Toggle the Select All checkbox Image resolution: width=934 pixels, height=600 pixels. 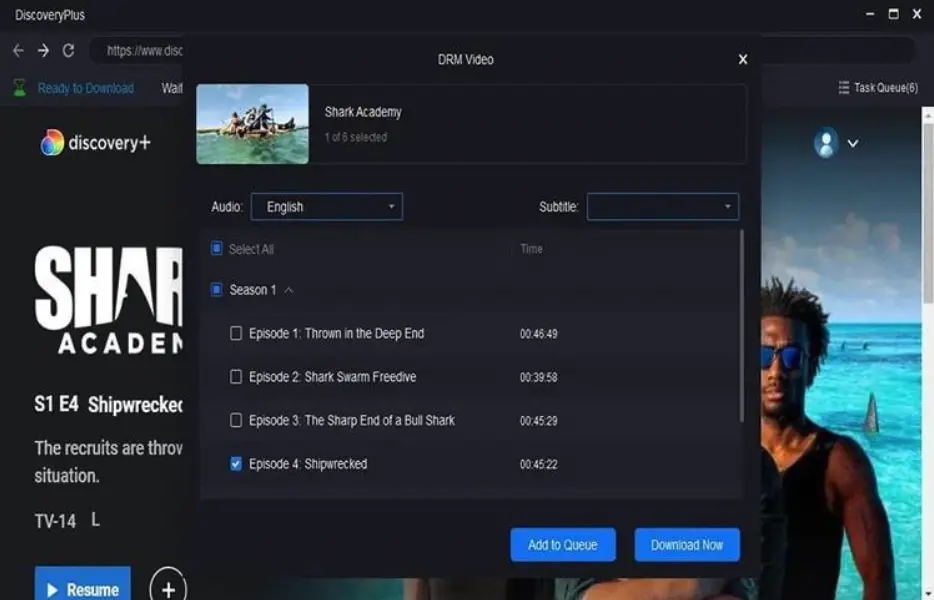217,248
